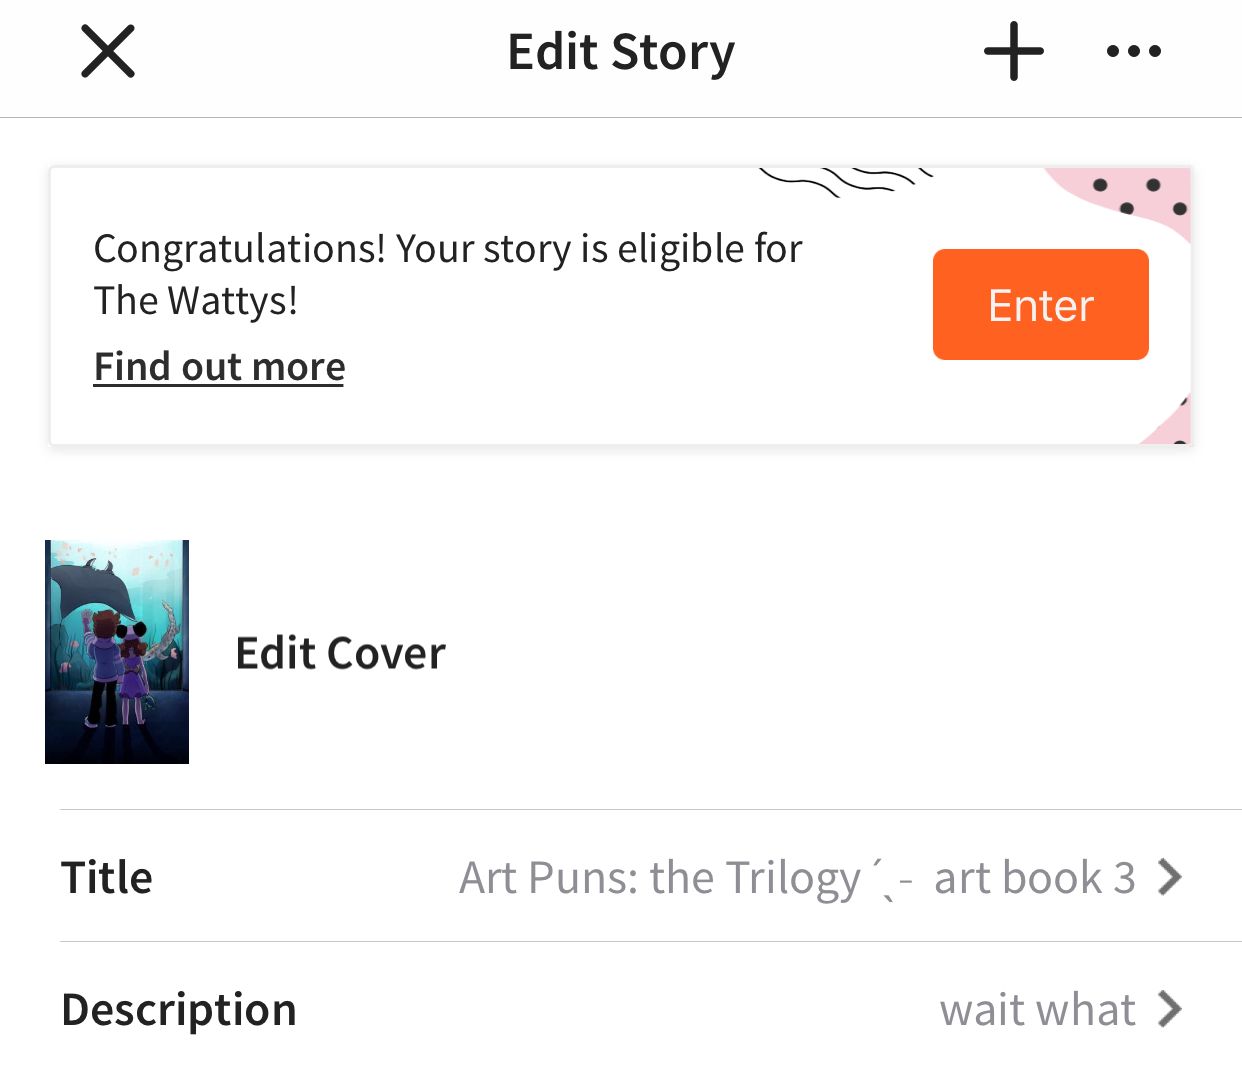
Task: Click 'art book 3' in the title field
Action: pos(1034,878)
